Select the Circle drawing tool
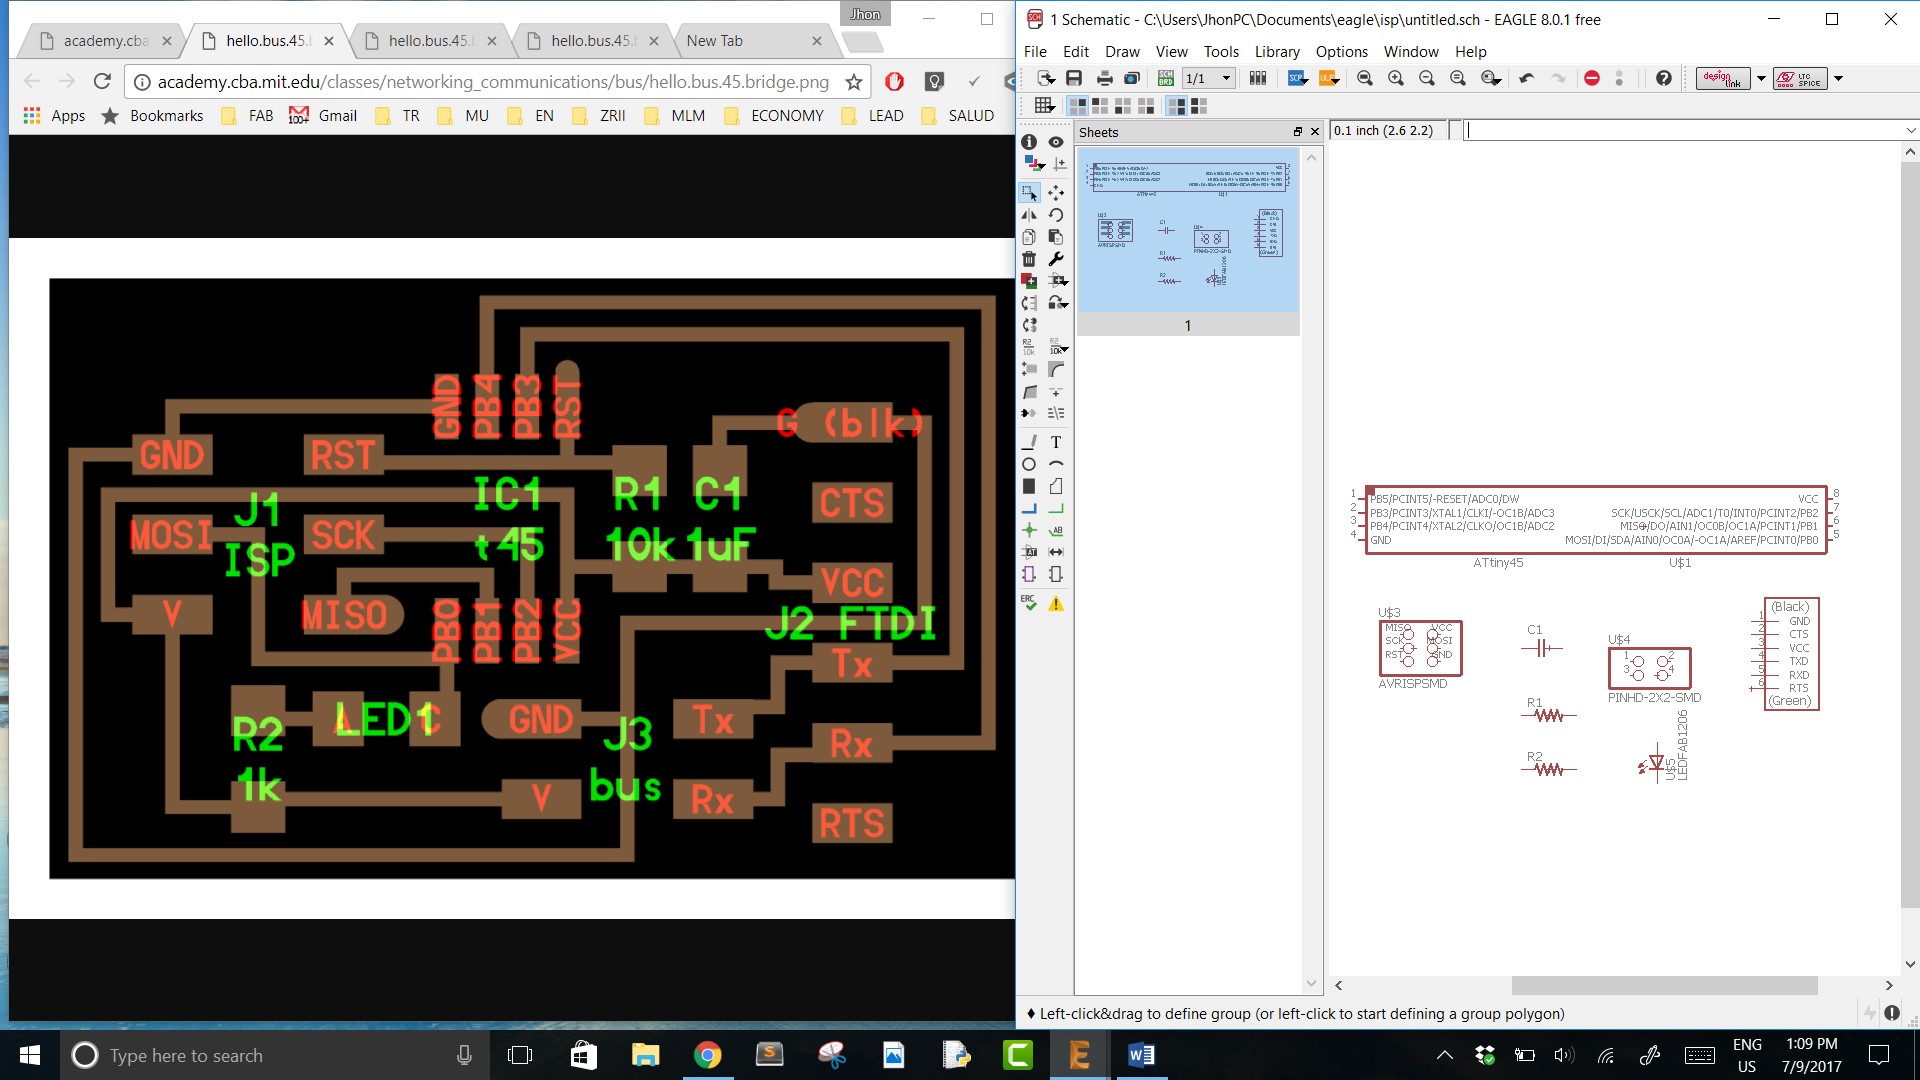Viewport: 1920px width, 1080px height. (x=1029, y=464)
